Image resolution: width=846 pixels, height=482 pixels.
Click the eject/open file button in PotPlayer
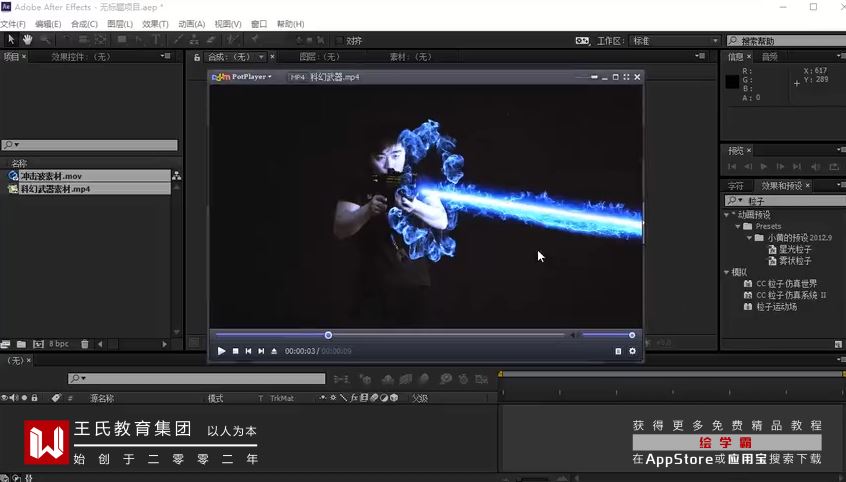coord(274,351)
